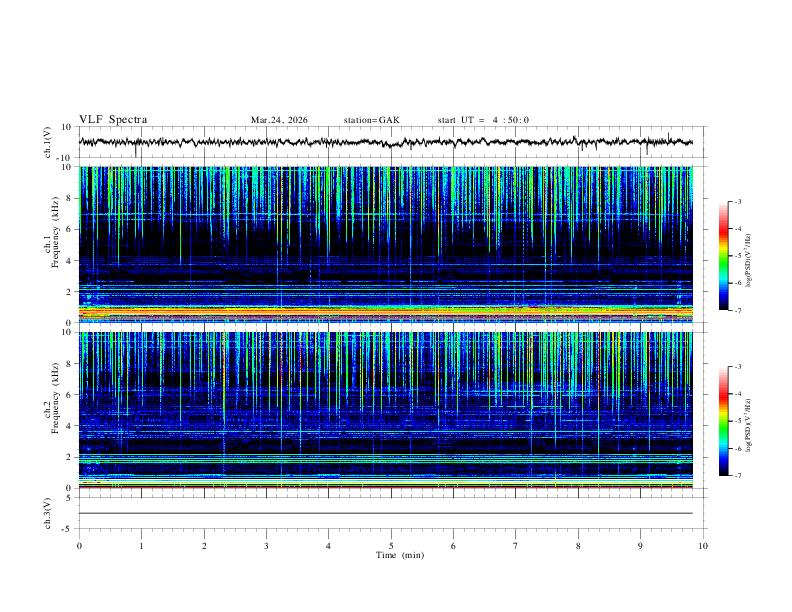Image resolution: width=792 pixels, height=612 pixels.
Task: Select the date text "Mar.24, 2026"
Action: tap(279, 120)
